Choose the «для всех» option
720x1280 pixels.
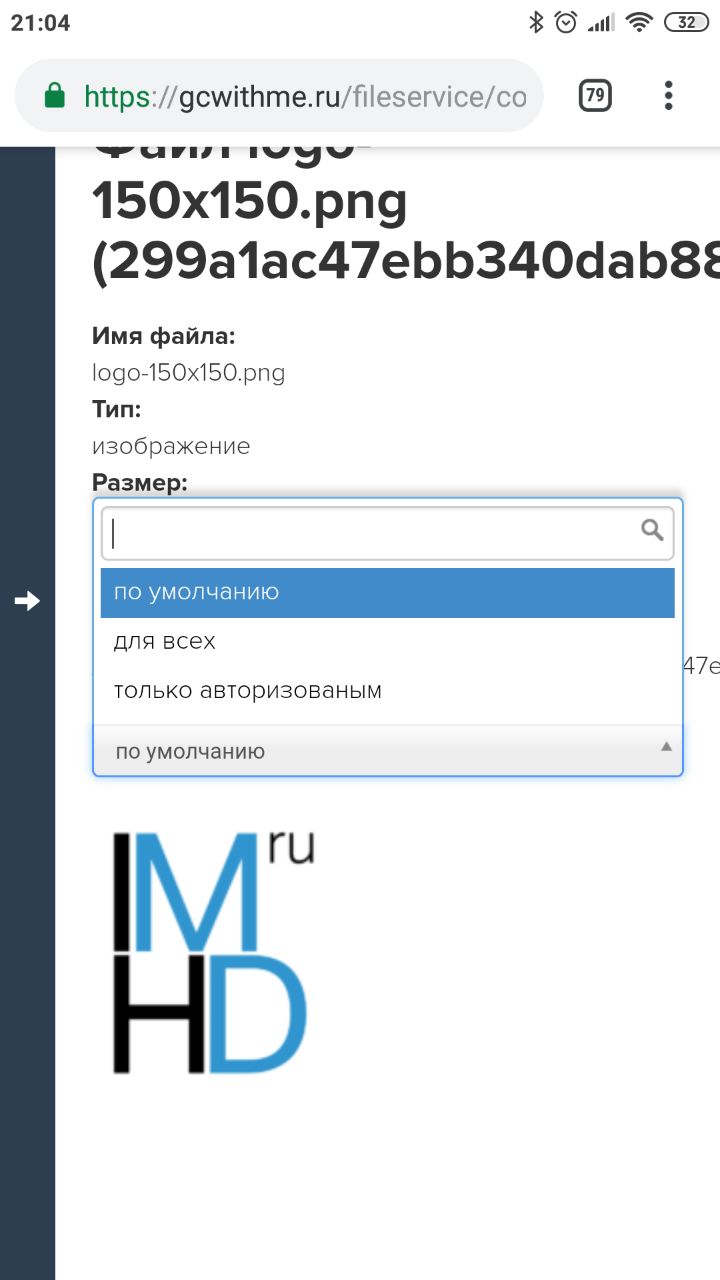pyautogui.click(x=388, y=641)
